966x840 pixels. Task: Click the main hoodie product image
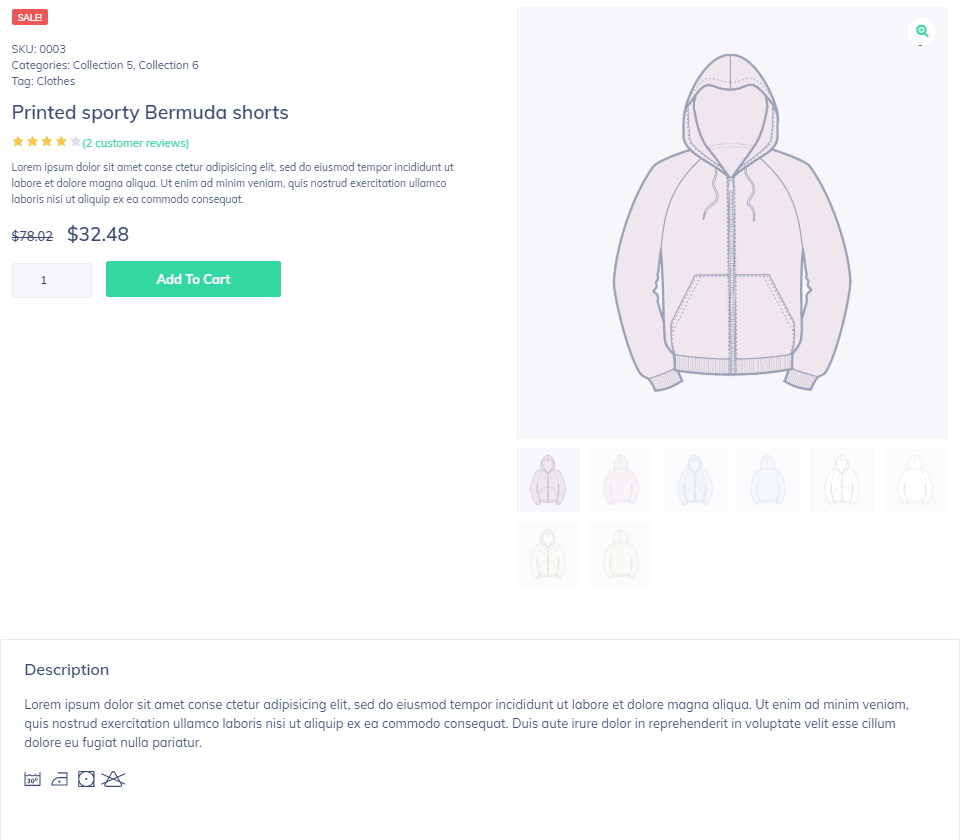pos(732,223)
